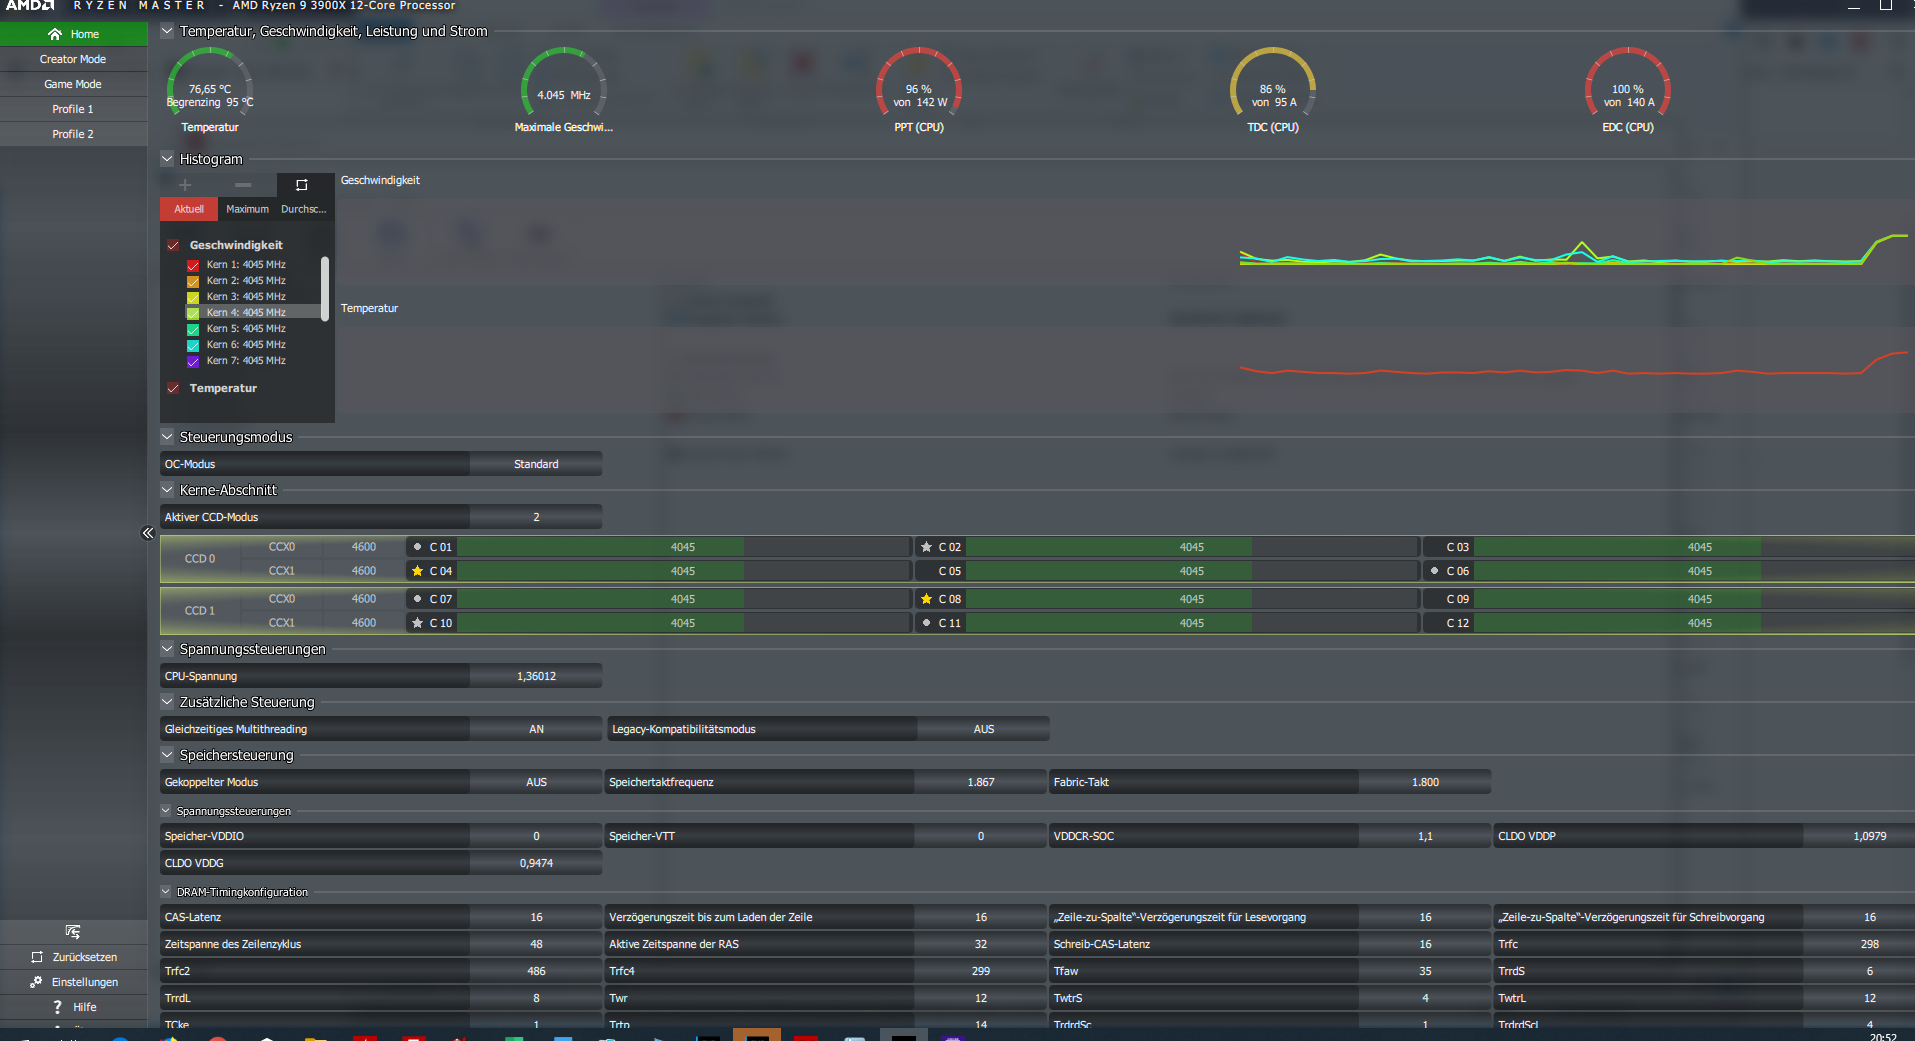This screenshot has height=1041, width=1915.
Task: Click the PPT (CPU) gauge dial
Action: coord(919,84)
